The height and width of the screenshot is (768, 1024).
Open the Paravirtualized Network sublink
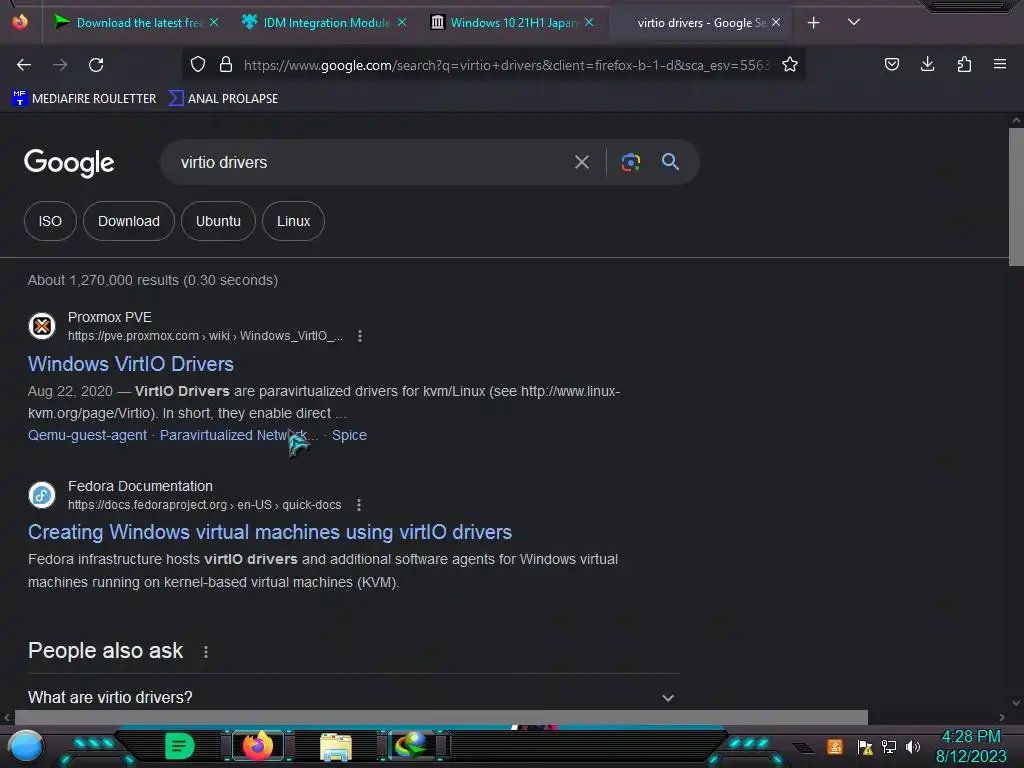coord(238,436)
